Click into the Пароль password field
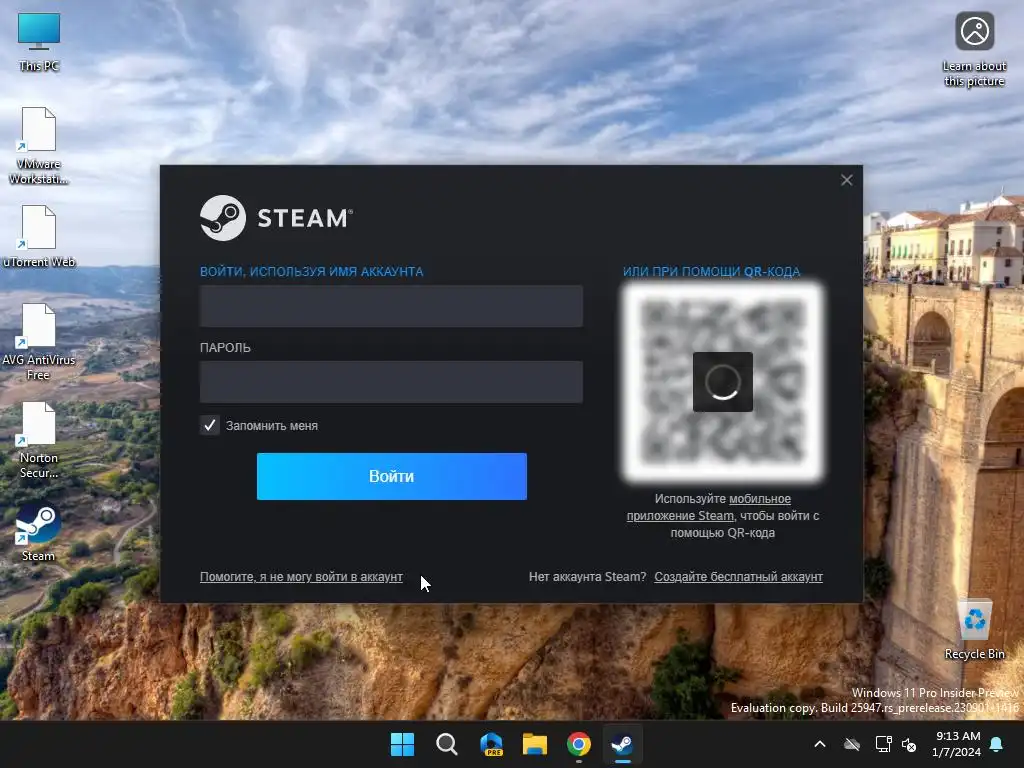Viewport: 1024px width, 768px height. (x=391, y=381)
